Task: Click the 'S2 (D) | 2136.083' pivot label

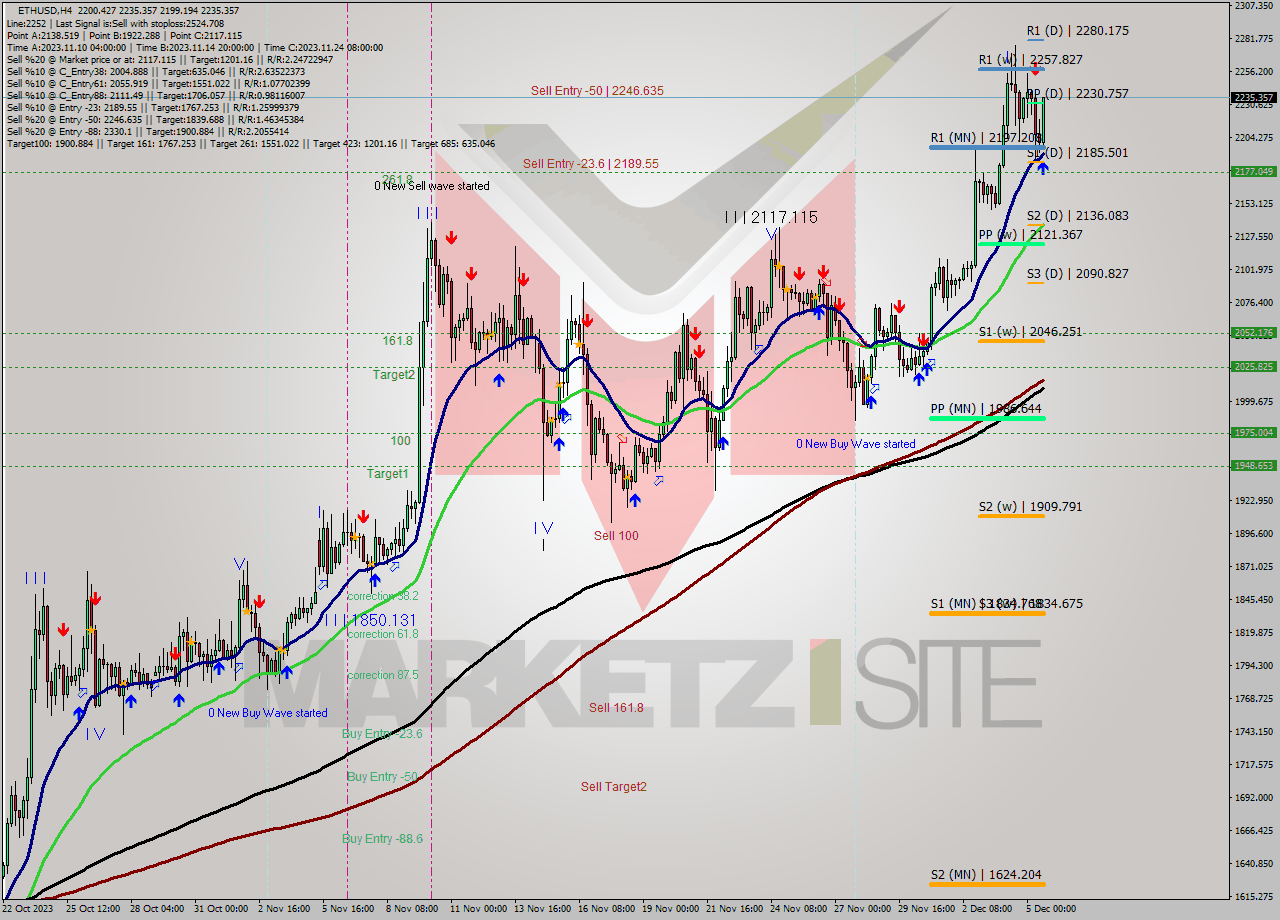Action: [x=1078, y=216]
